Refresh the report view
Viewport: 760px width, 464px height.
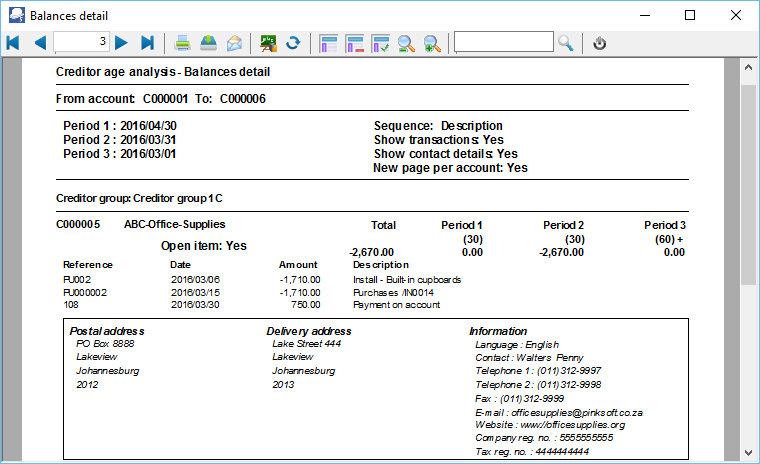coord(294,43)
